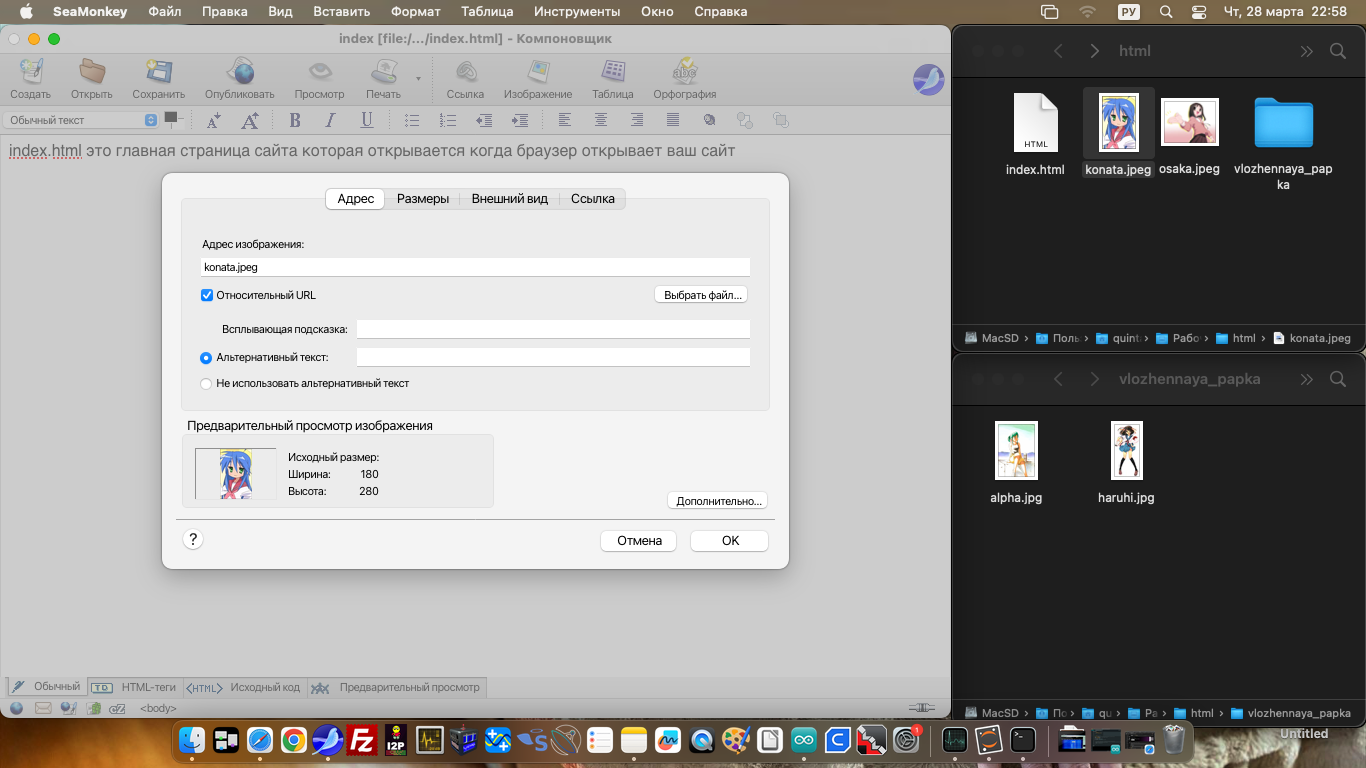Expand the html Finder toolbar overflow chevron
The width and height of the screenshot is (1366, 768).
[1306, 51]
